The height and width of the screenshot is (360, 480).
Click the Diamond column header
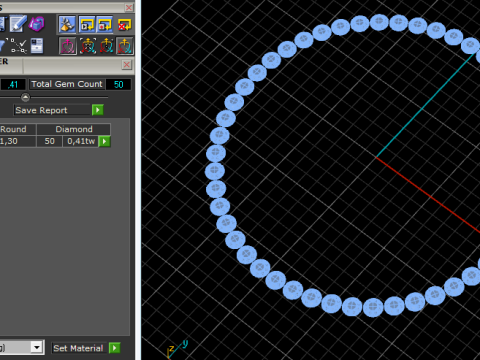pyautogui.click(x=74, y=129)
